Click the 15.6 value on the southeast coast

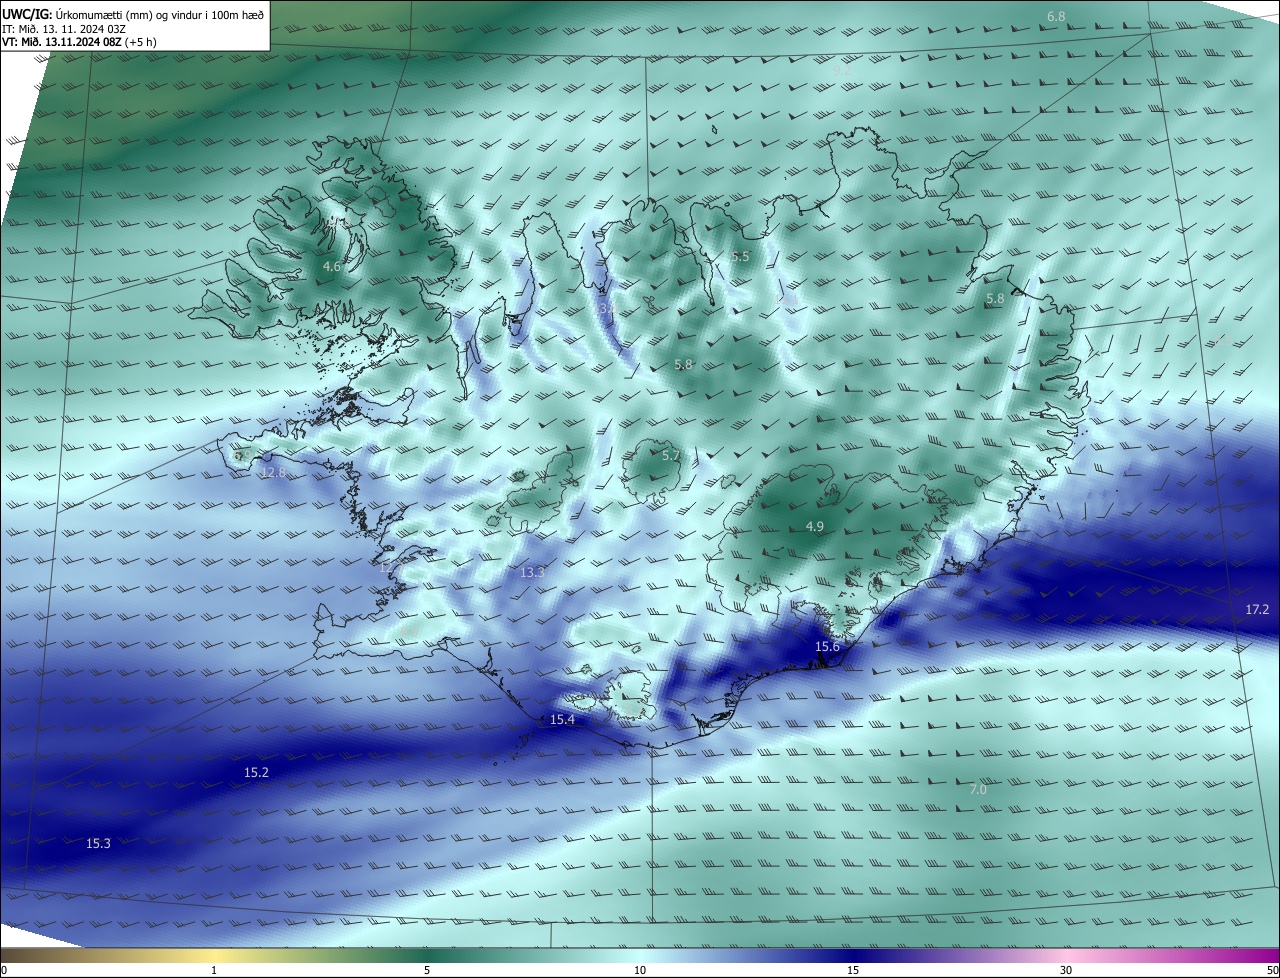click(828, 647)
